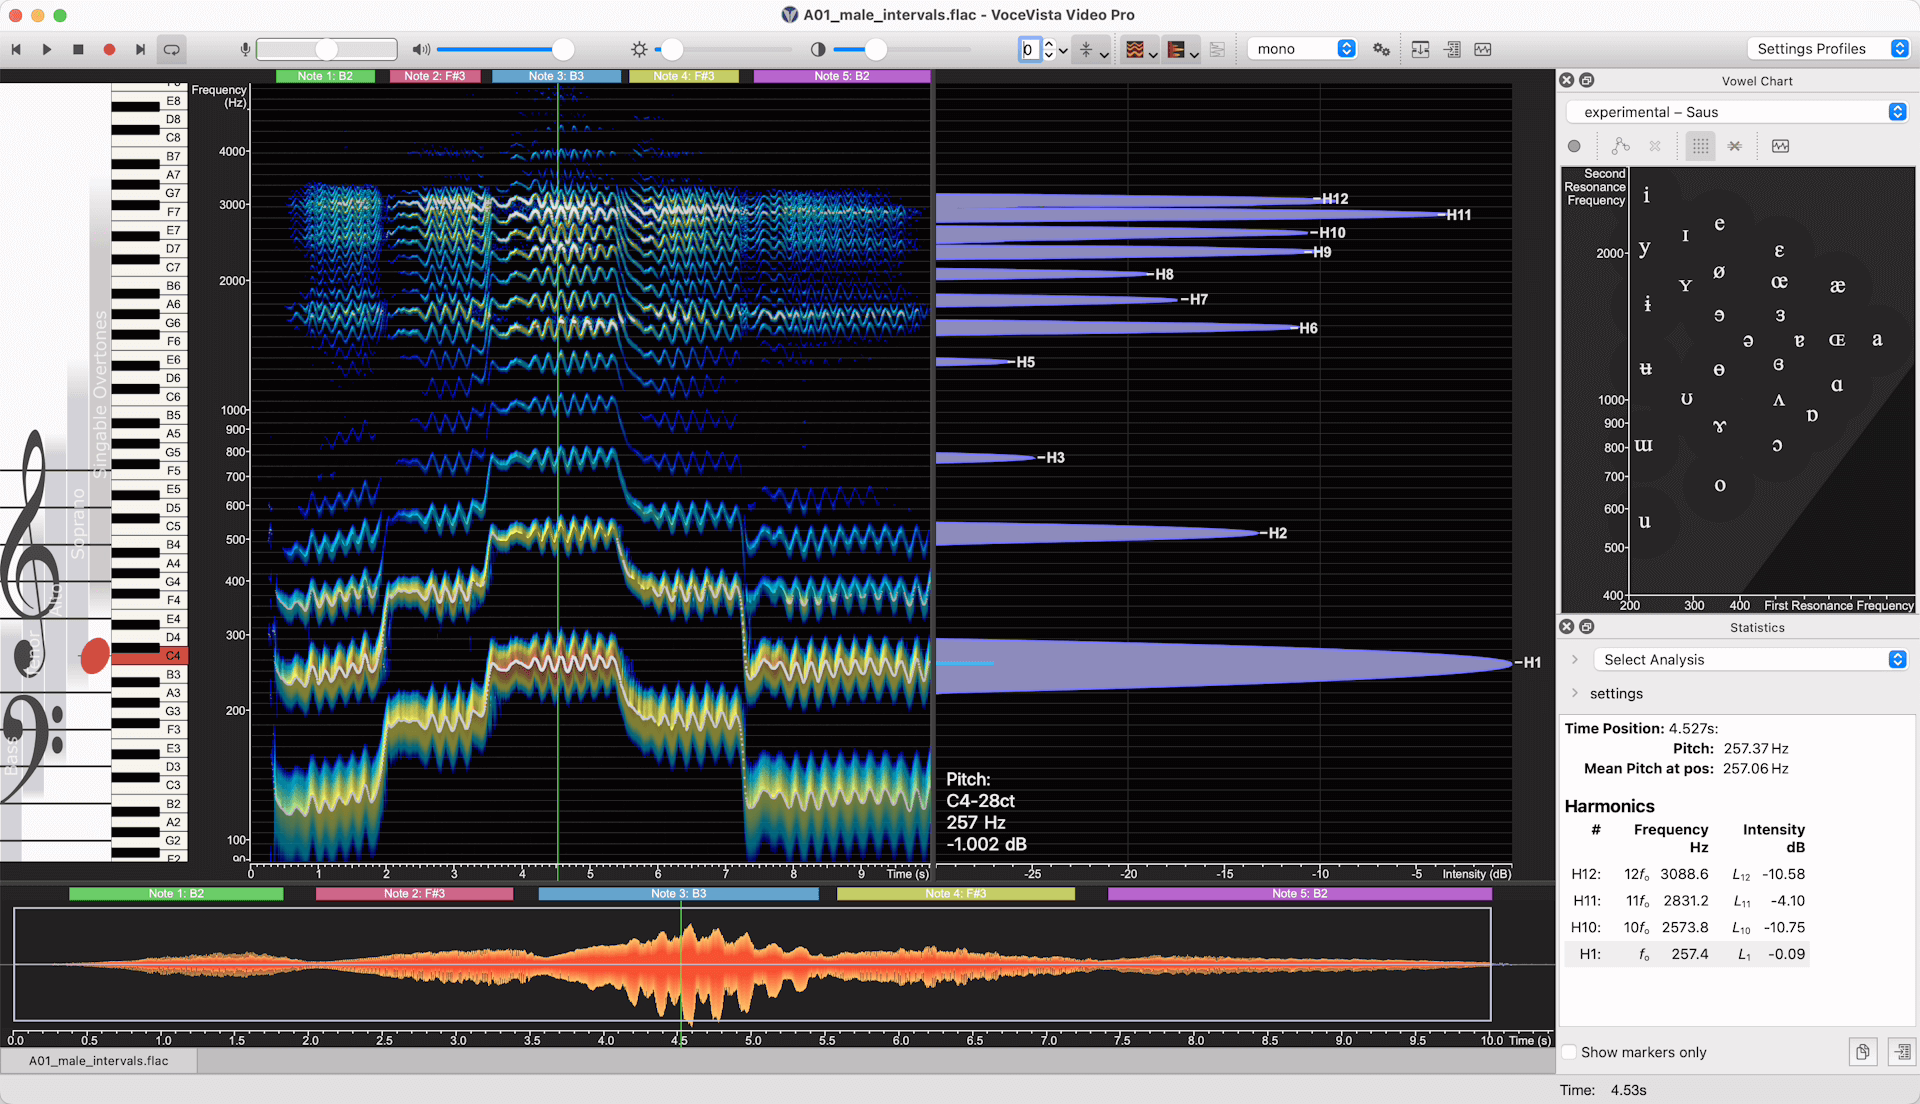Select the A01_male_intervals.flac file tab
Image resolution: width=1920 pixels, height=1104 pixels.
click(98, 1061)
